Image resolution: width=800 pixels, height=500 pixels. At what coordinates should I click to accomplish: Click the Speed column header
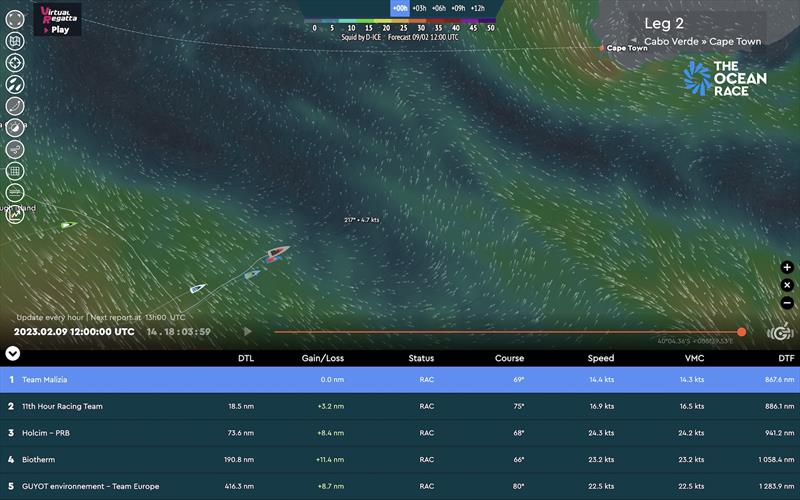(x=601, y=358)
